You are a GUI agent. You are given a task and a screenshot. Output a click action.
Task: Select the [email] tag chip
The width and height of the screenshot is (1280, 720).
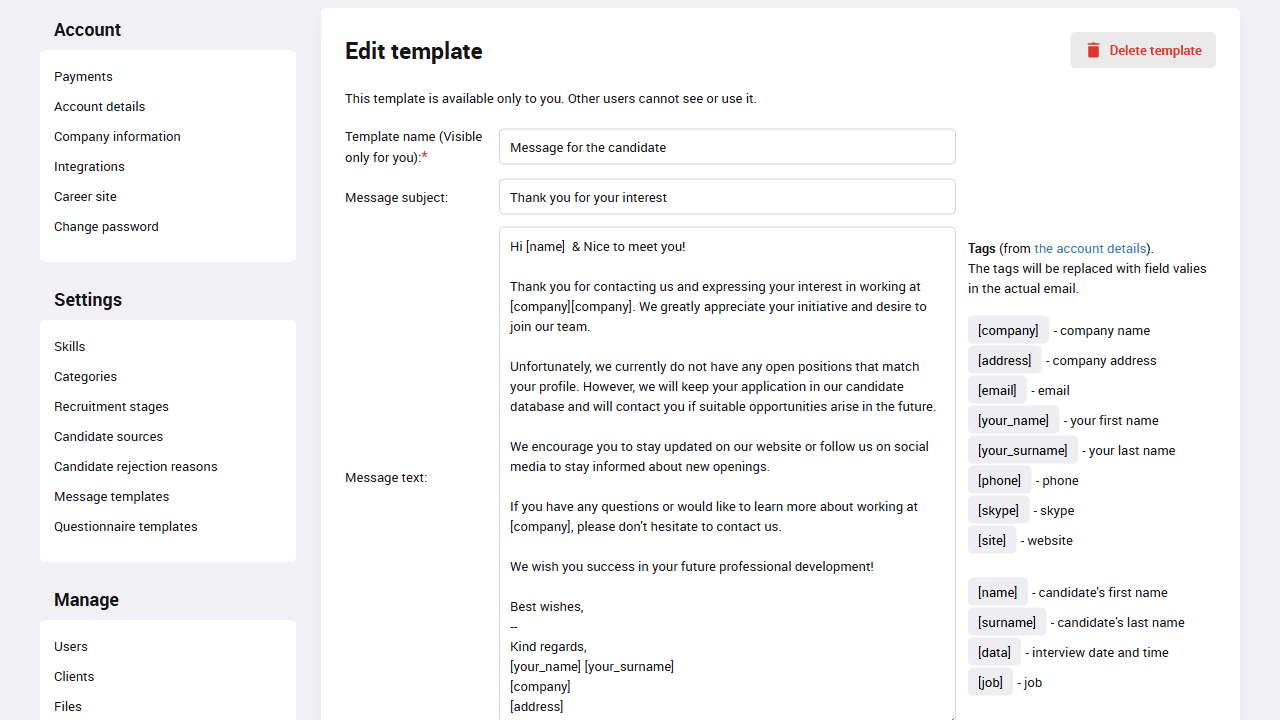coord(997,390)
